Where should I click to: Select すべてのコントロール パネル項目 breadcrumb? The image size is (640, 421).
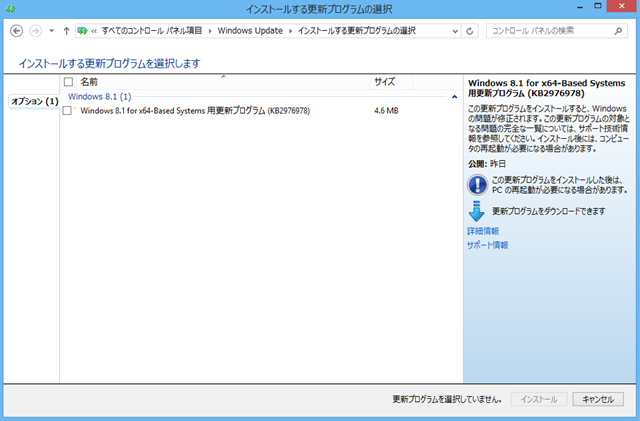click(x=151, y=31)
